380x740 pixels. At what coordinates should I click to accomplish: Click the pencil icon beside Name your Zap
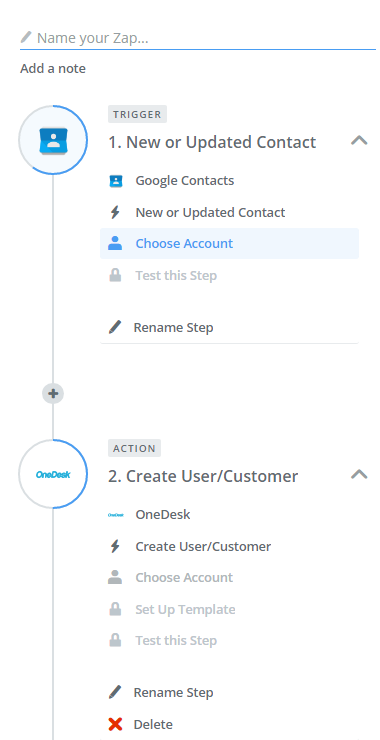[x=26, y=37]
